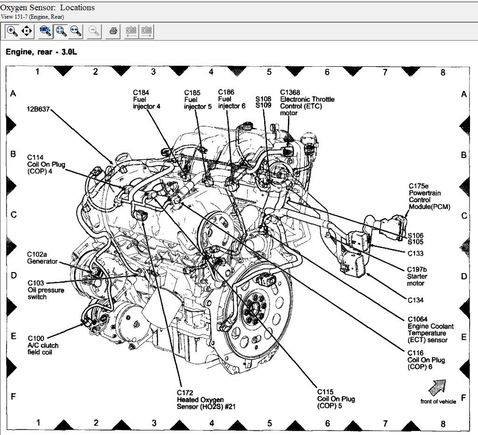
Task: Click the zoom in magnifier with plus
Action: click(x=61, y=31)
